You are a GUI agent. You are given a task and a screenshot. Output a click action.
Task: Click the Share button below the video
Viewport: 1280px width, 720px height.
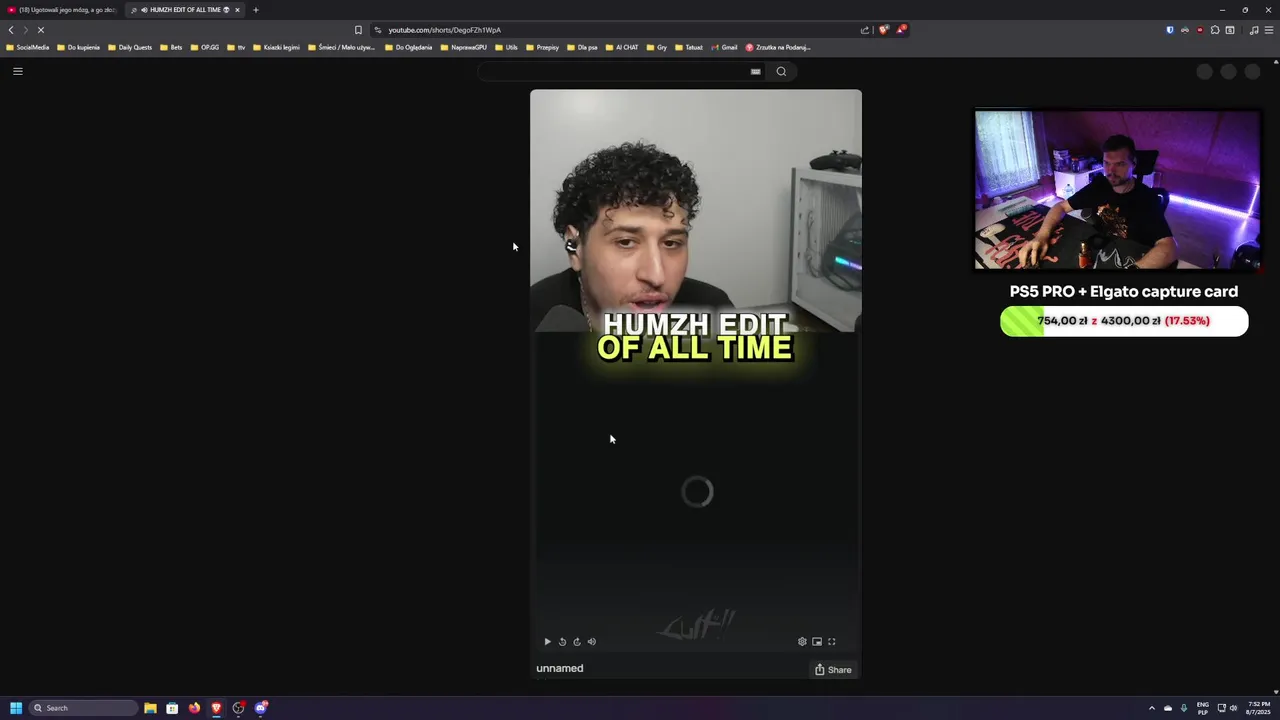coord(833,670)
